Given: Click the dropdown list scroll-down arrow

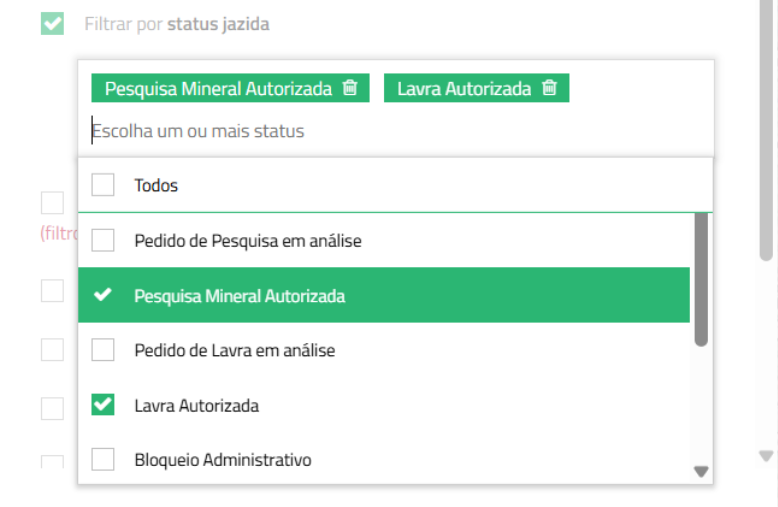Looking at the screenshot, I should coord(701,471).
